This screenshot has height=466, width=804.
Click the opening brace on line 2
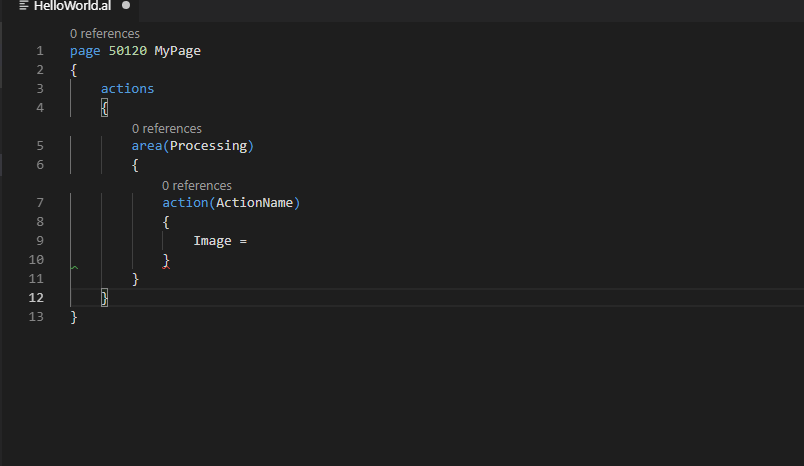tap(74, 70)
